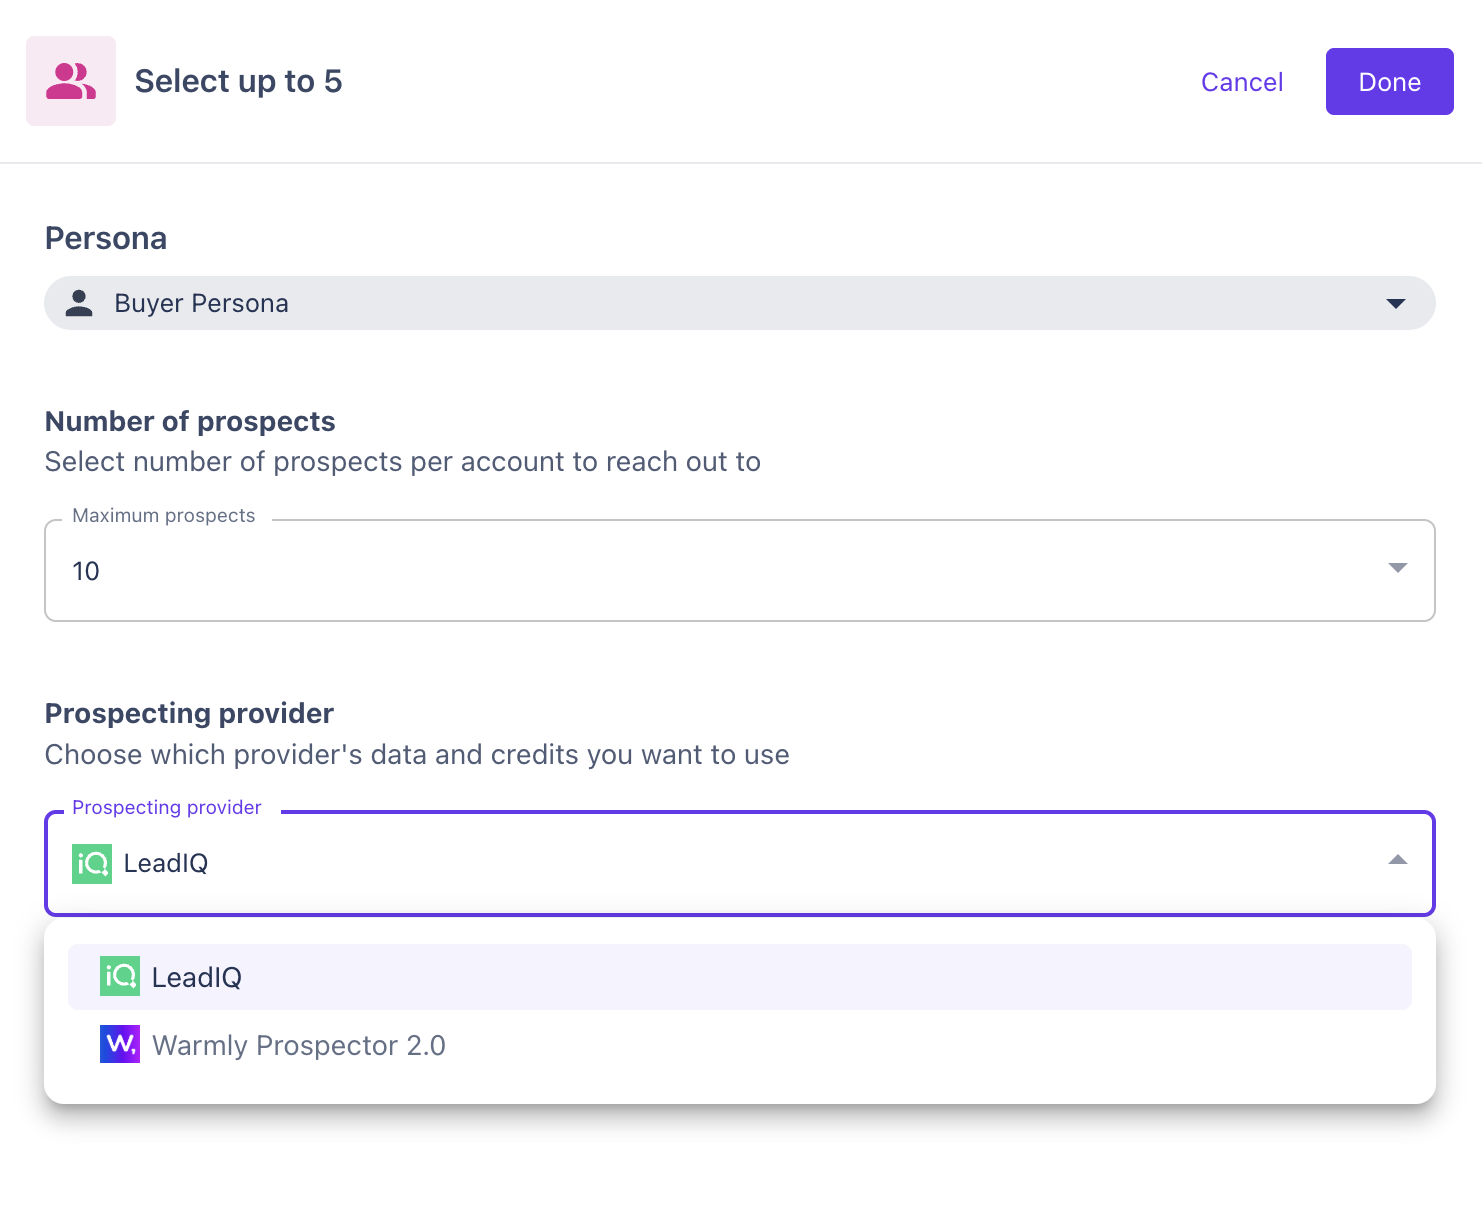
Task: Click the Cancel link
Action: pyautogui.click(x=1241, y=82)
